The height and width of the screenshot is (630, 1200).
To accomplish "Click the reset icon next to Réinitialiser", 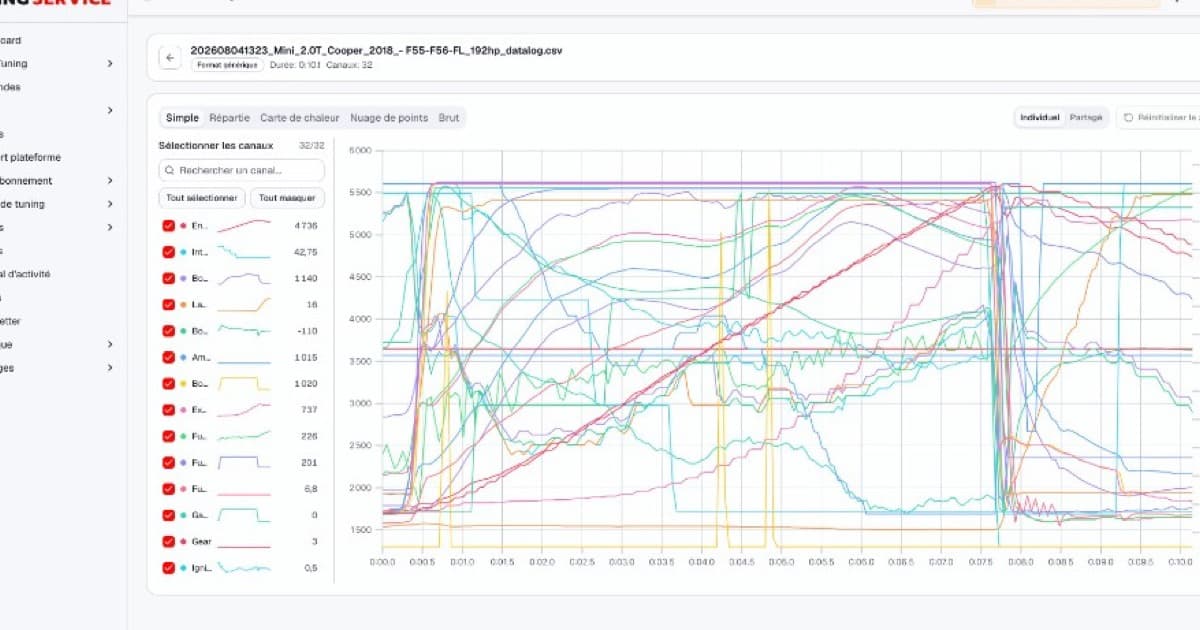I will (x=1128, y=118).
